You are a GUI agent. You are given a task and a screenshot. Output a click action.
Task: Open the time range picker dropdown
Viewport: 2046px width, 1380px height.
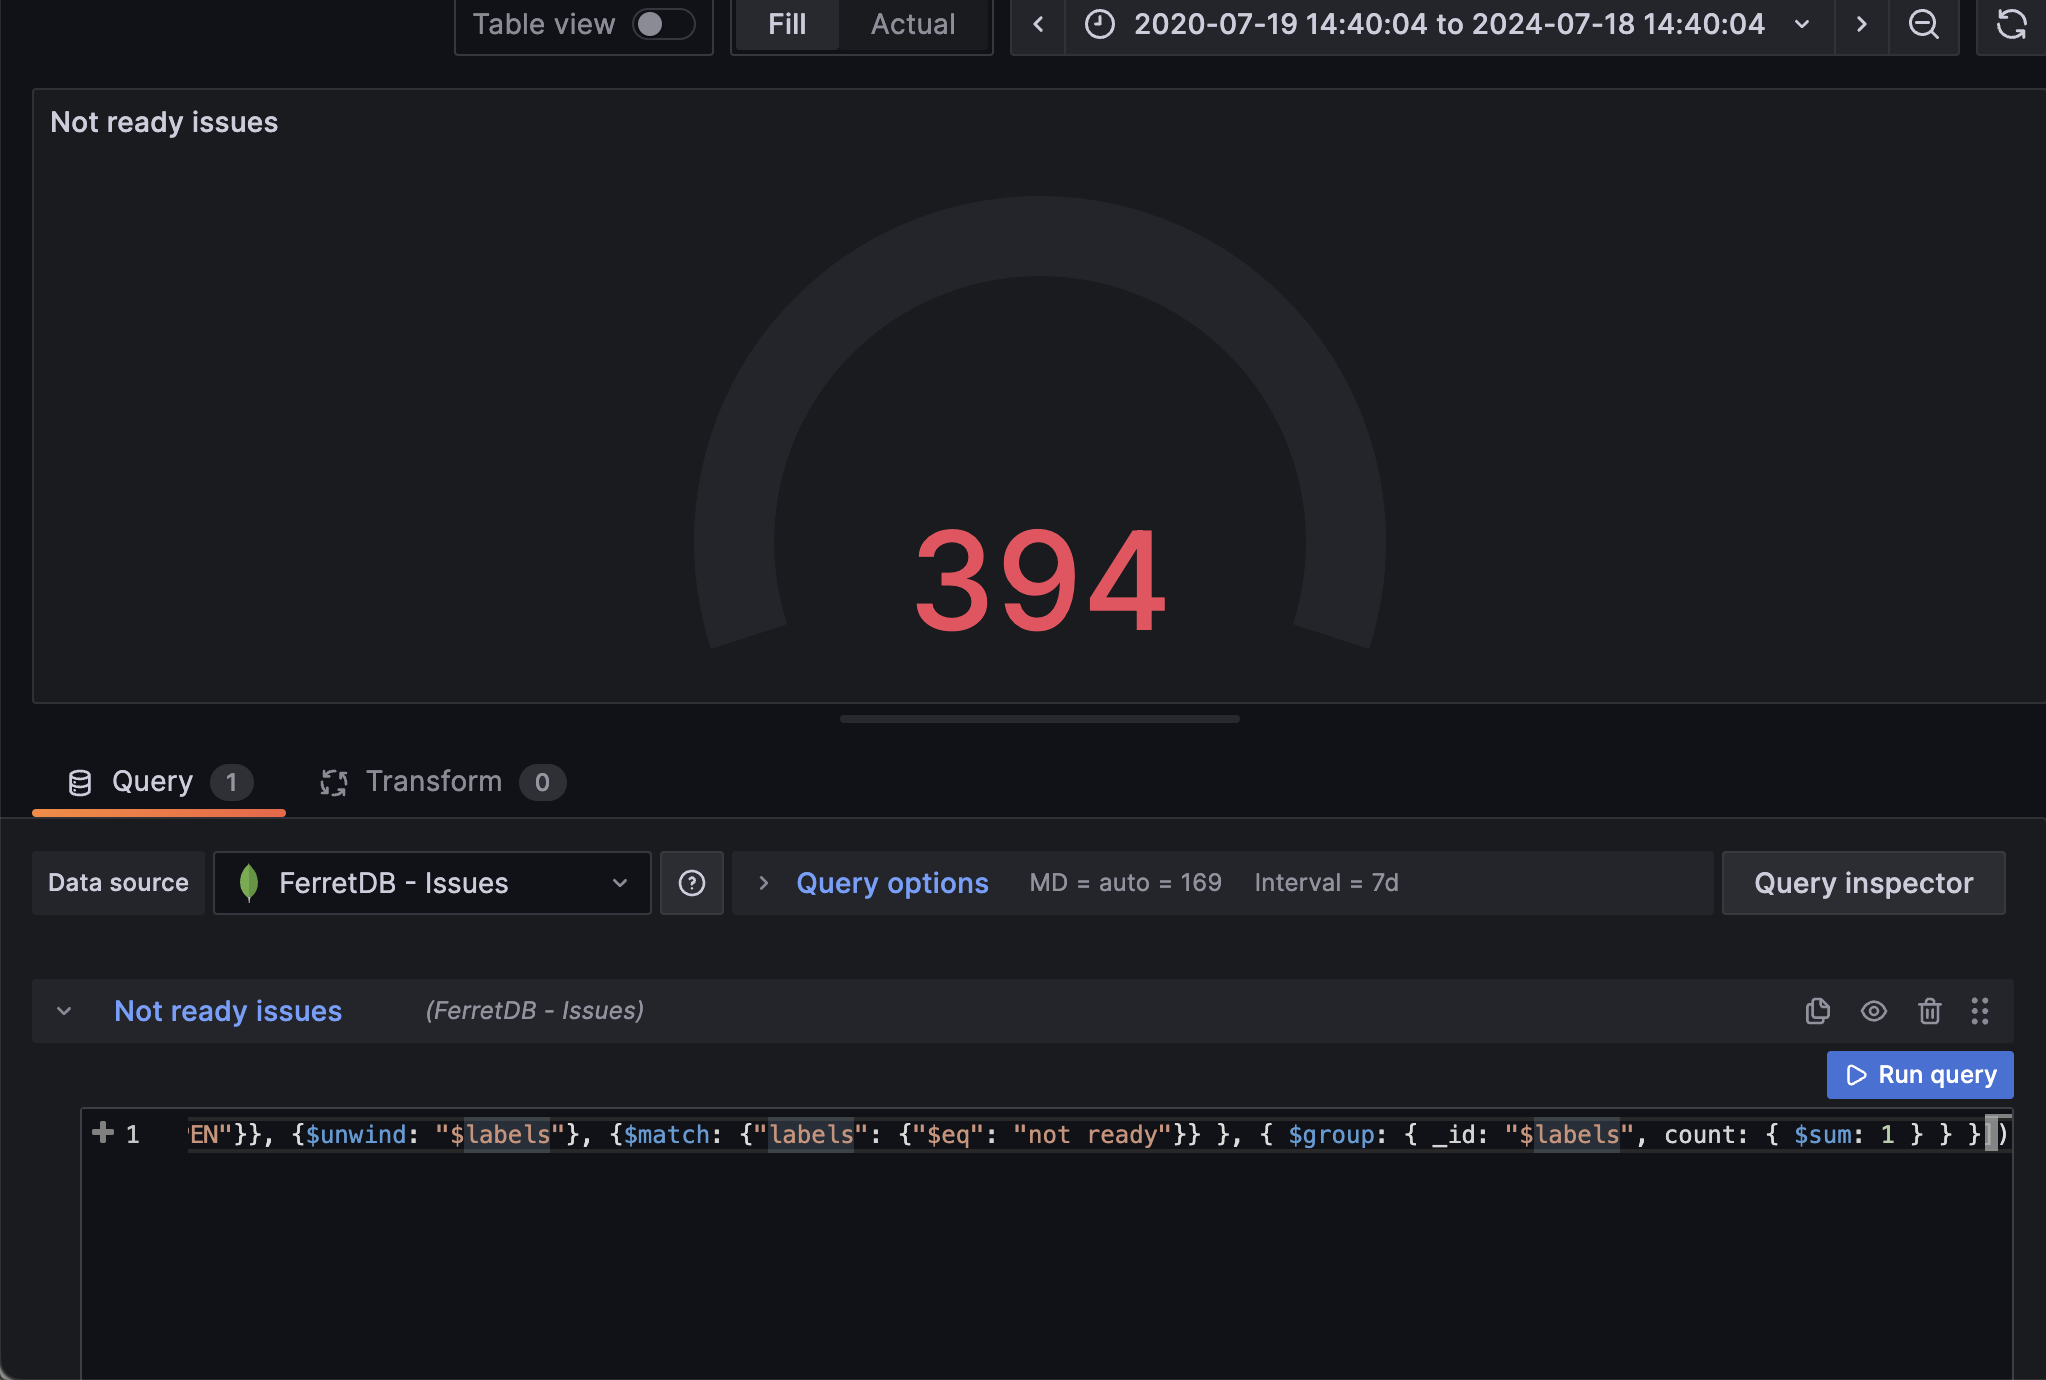(1449, 24)
